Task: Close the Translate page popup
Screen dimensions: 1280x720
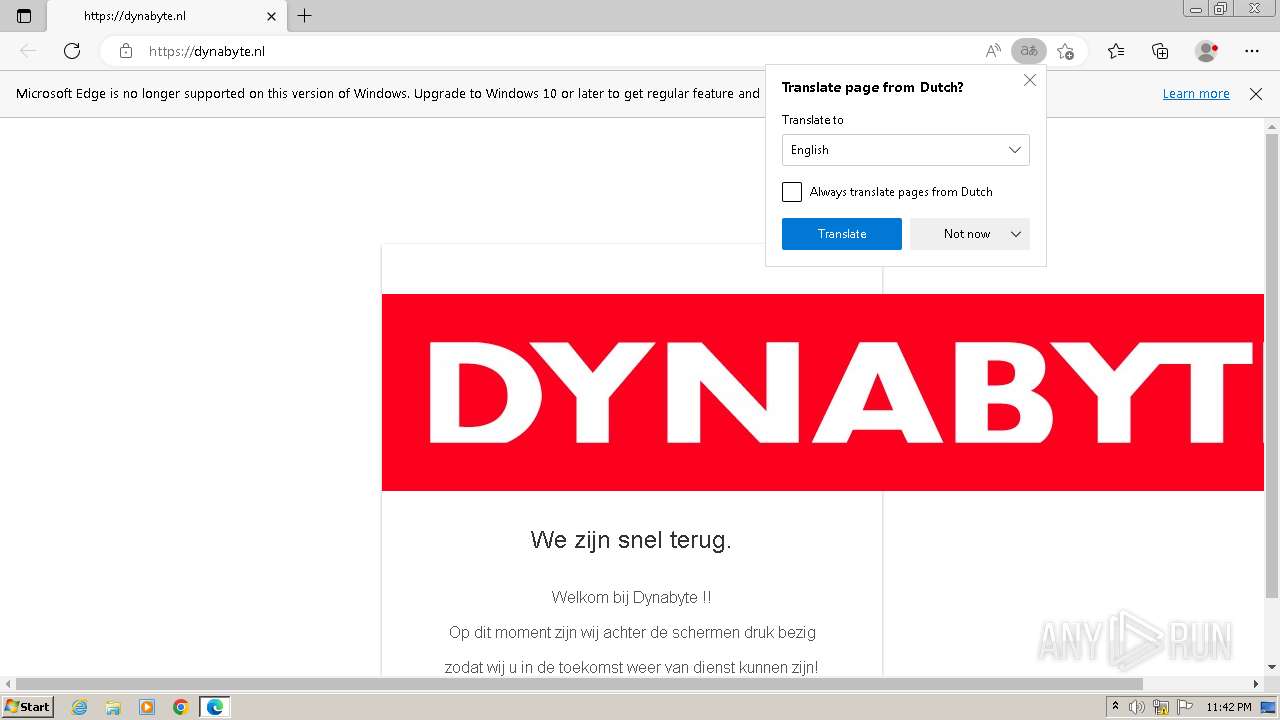Action: tap(1030, 80)
